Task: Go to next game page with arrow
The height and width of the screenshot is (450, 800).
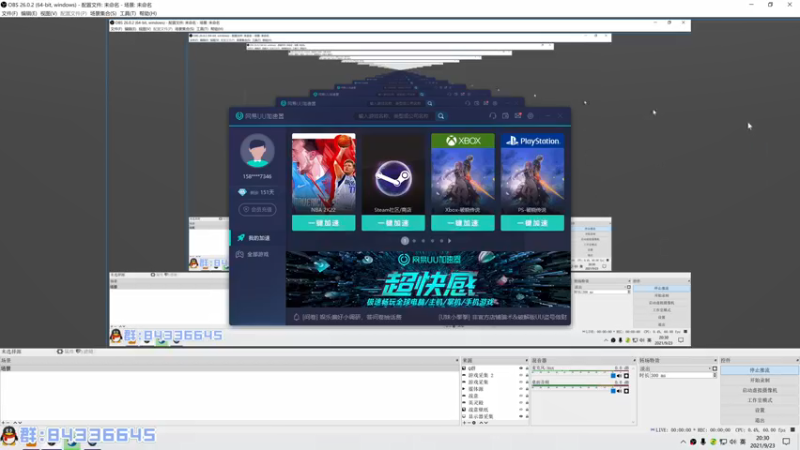Action: tap(449, 241)
